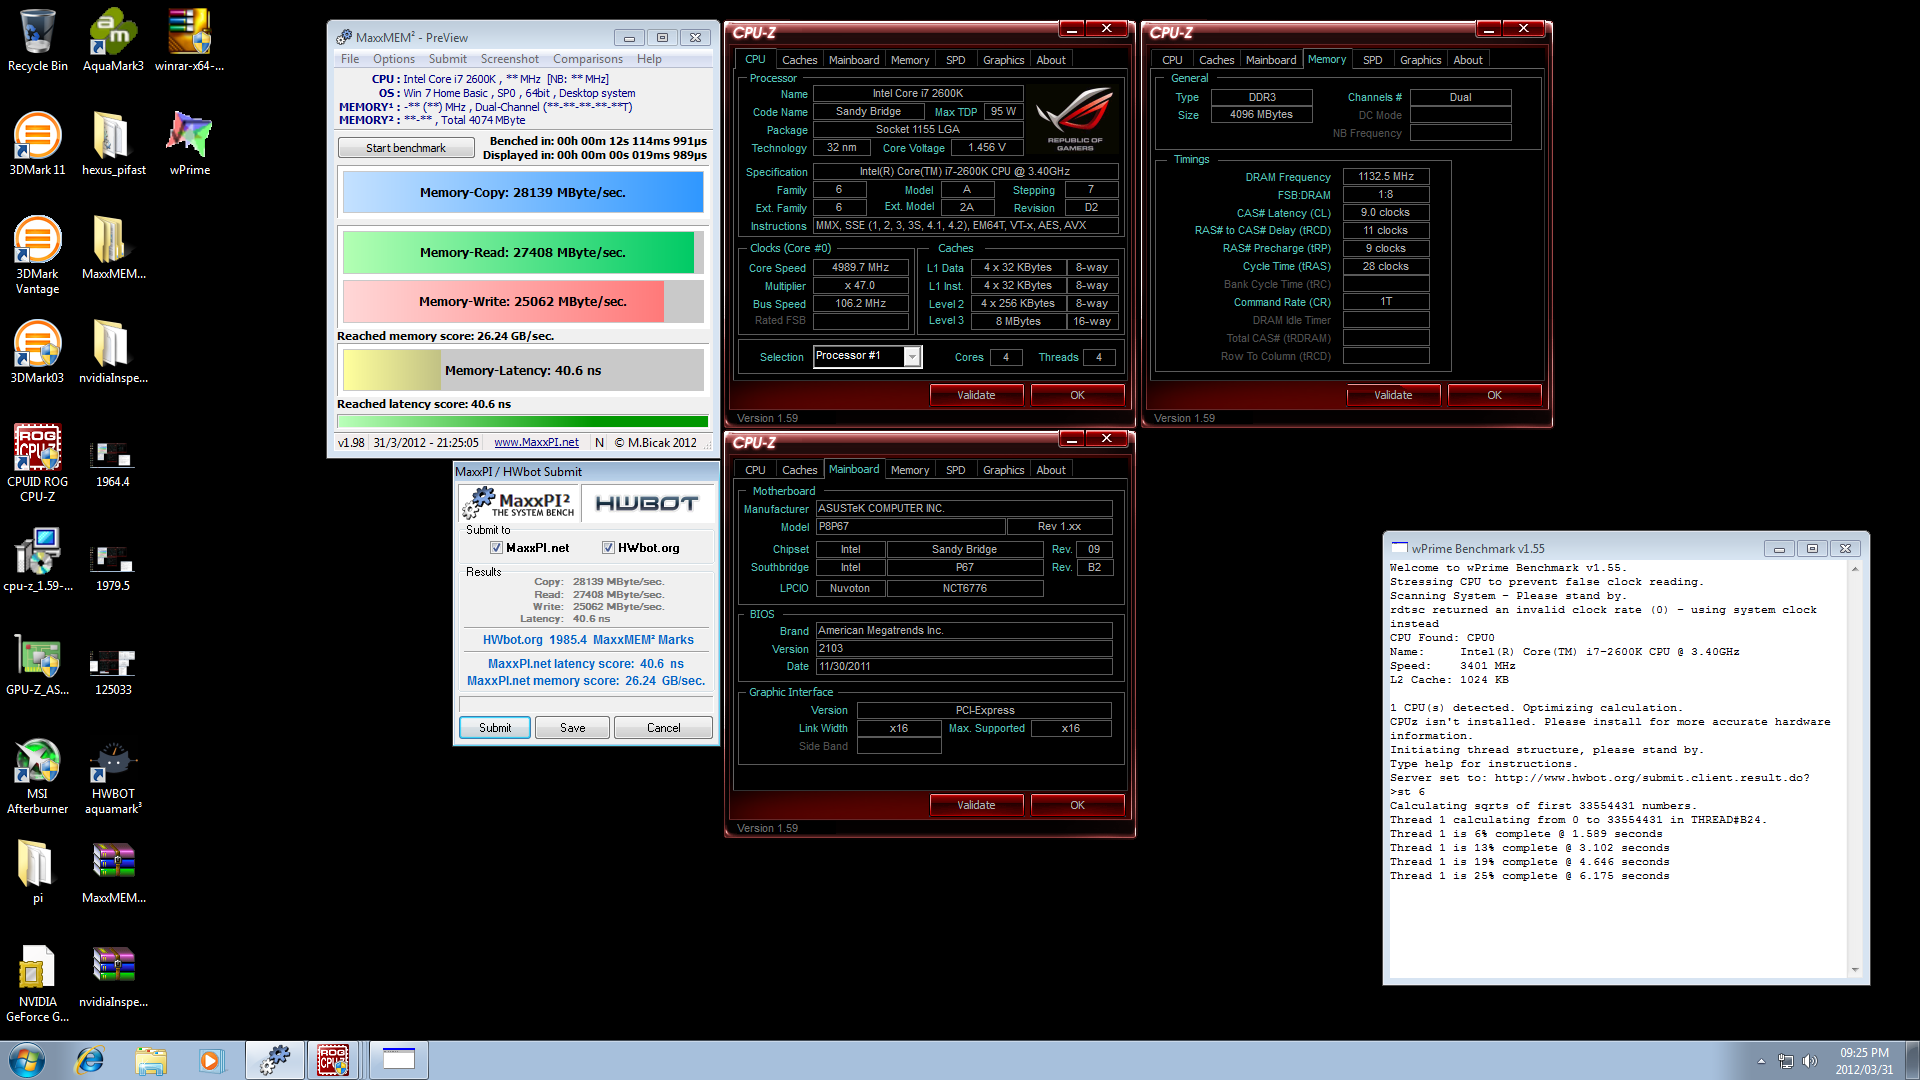Open the MaxxMEM folder icon on desktop
The image size is (1920, 1080).
pyautogui.click(x=113, y=248)
